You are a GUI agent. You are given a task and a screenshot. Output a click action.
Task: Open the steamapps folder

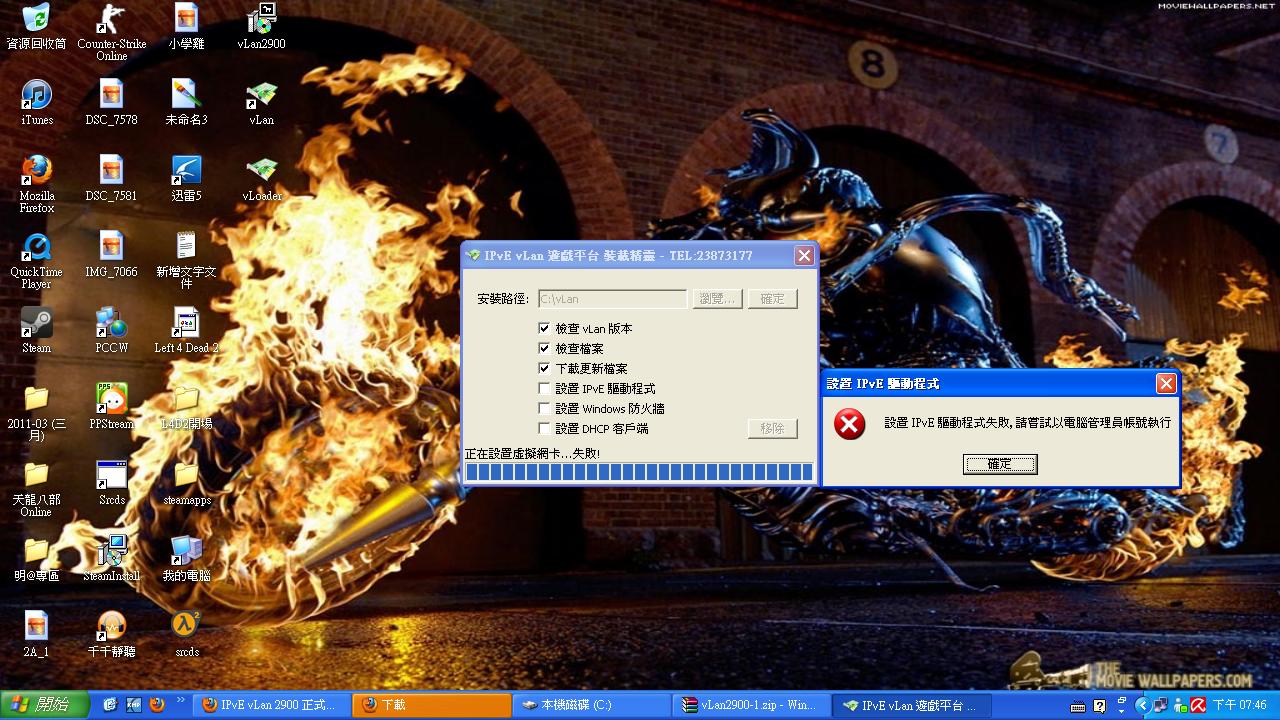[186, 482]
